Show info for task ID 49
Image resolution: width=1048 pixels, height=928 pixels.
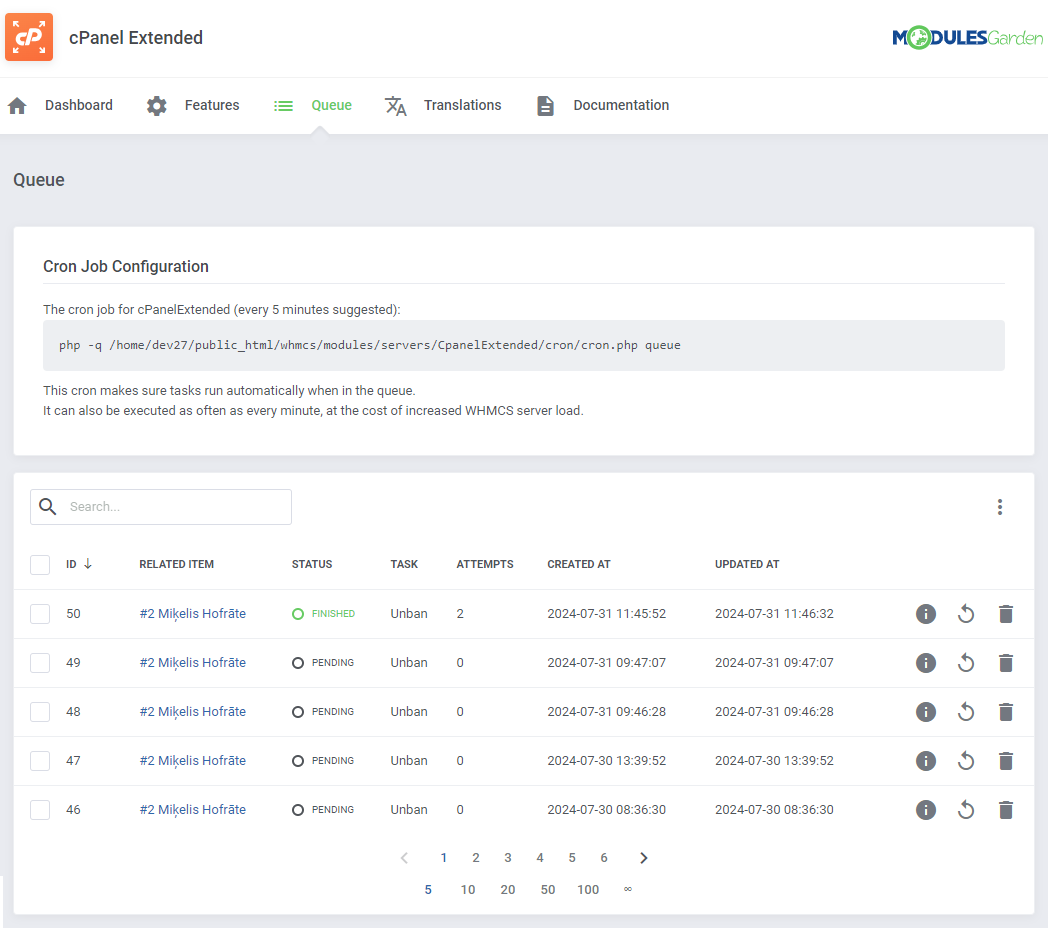(x=926, y=663)
